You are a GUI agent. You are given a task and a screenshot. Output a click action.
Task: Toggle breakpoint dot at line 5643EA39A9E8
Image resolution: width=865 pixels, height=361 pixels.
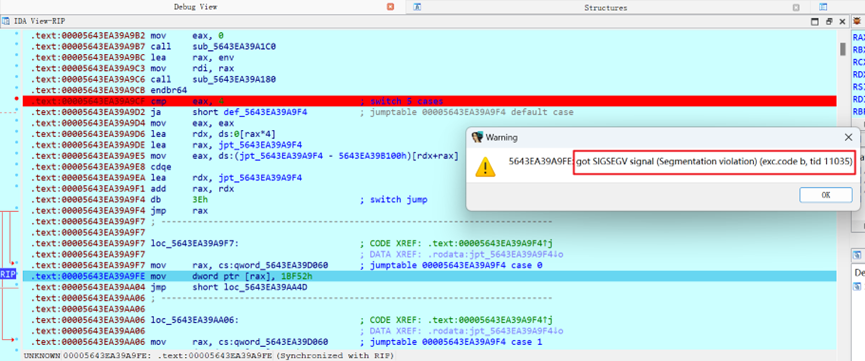coord(16,165)
